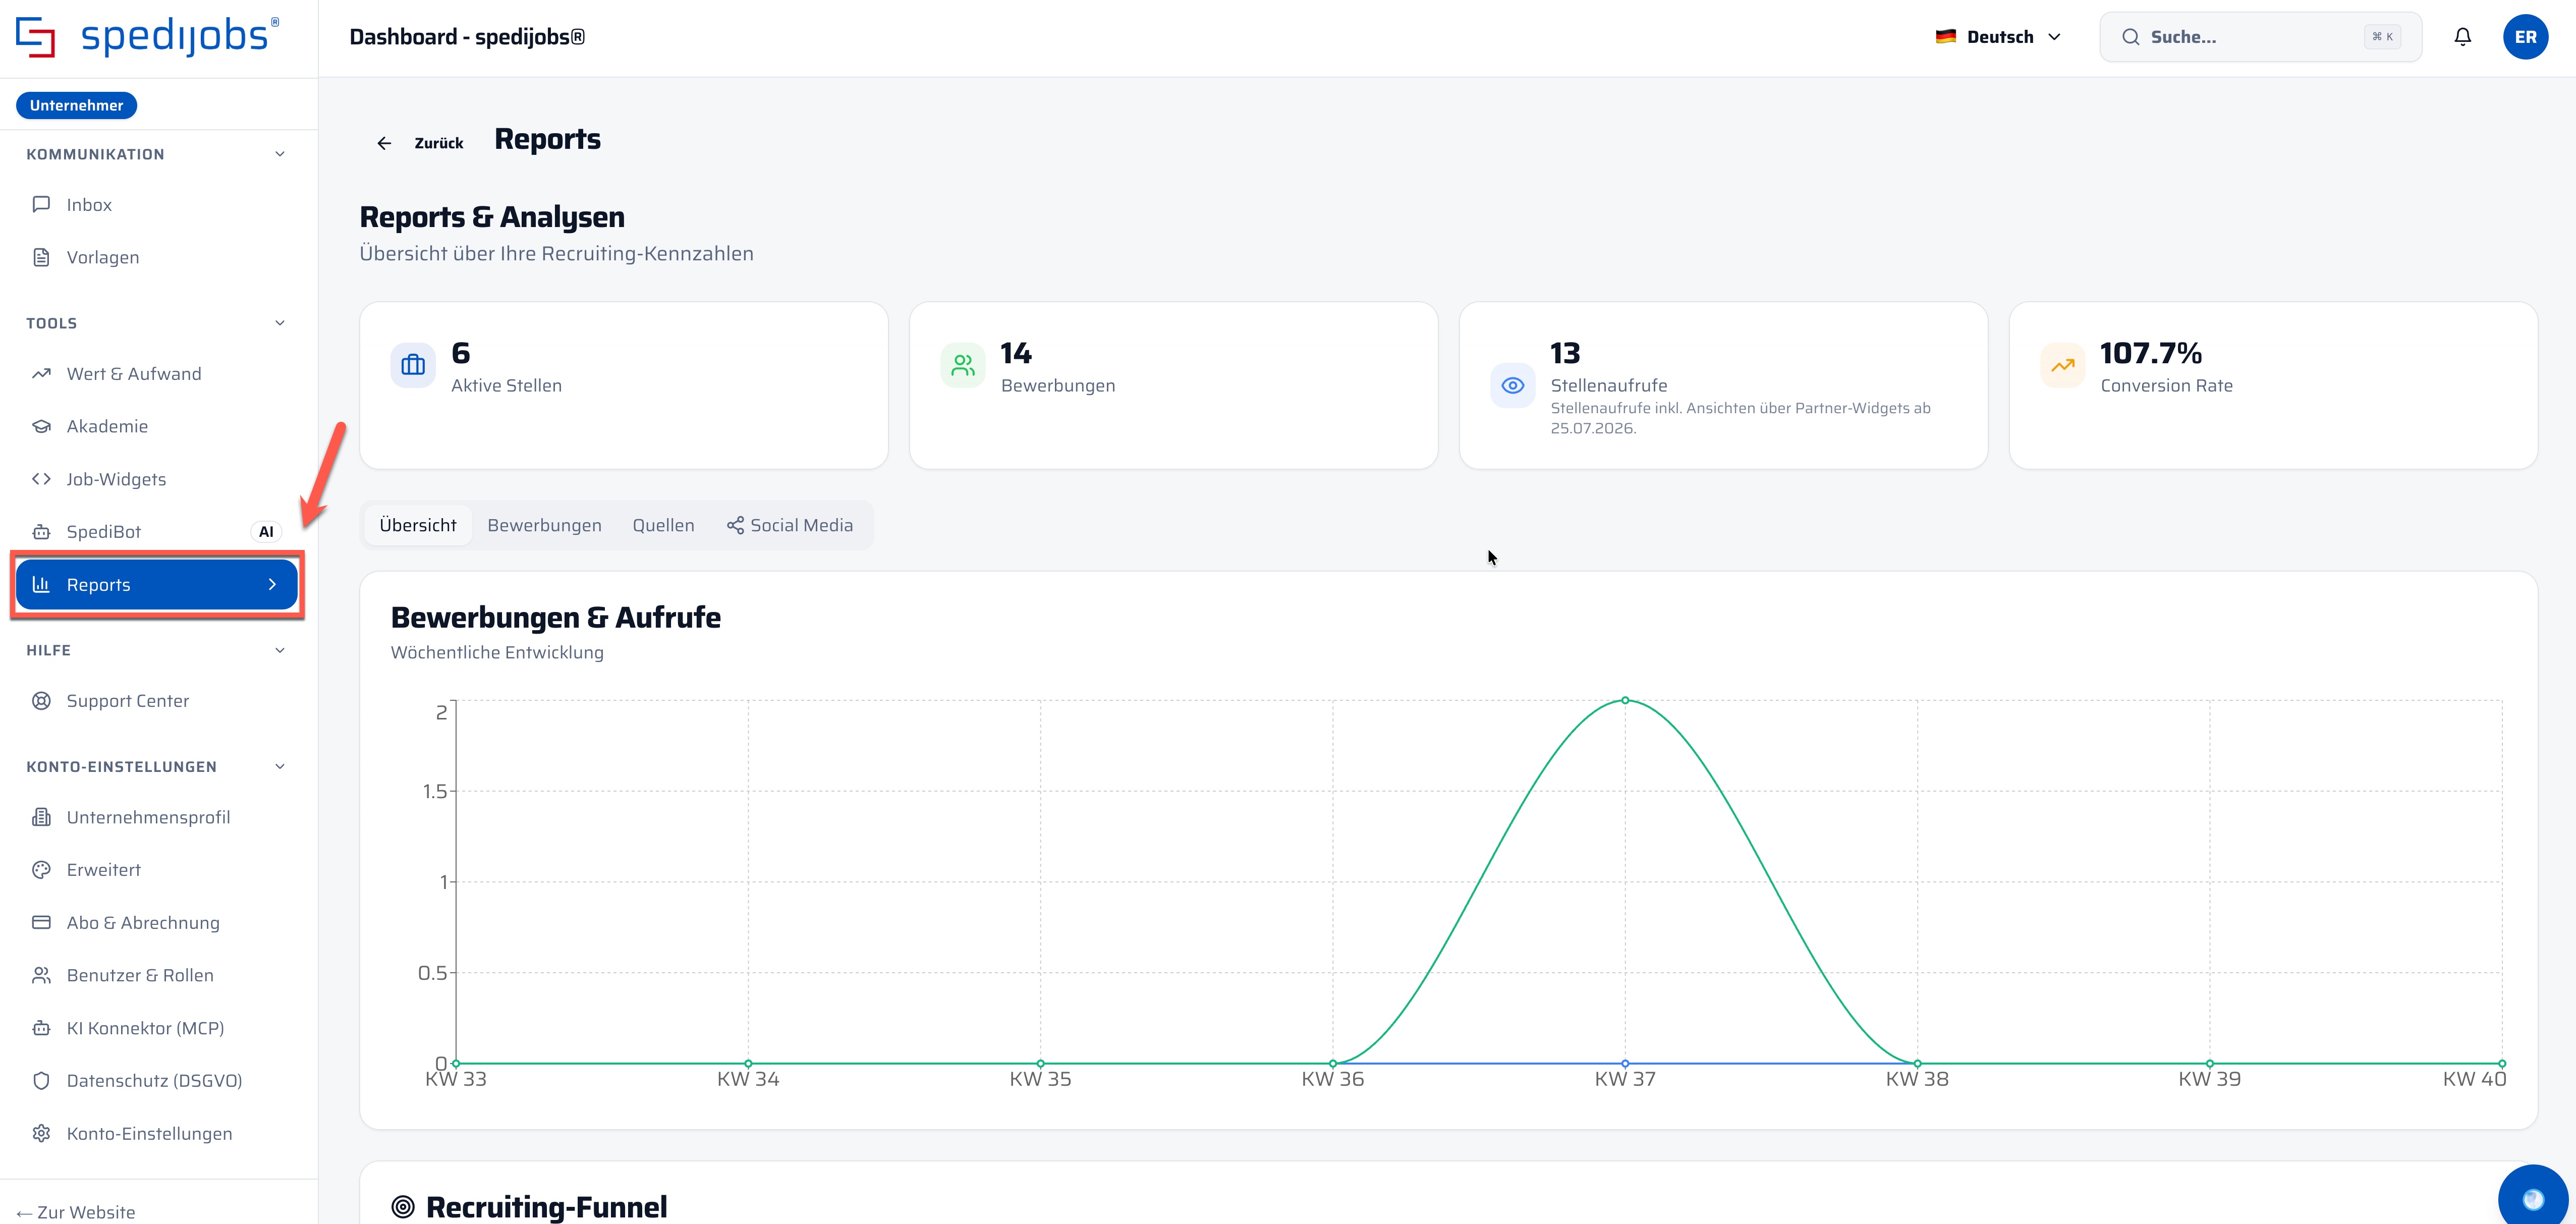This screenshot has height=1224, width=2576.
Task: Click the KW 37 peak data point
Action: click(1625, 700)
